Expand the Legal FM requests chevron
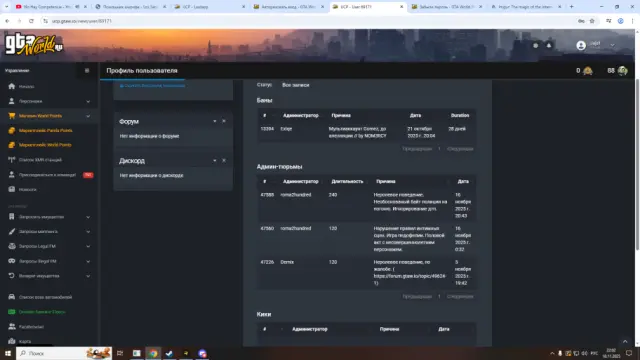 (x=88, y=247)
